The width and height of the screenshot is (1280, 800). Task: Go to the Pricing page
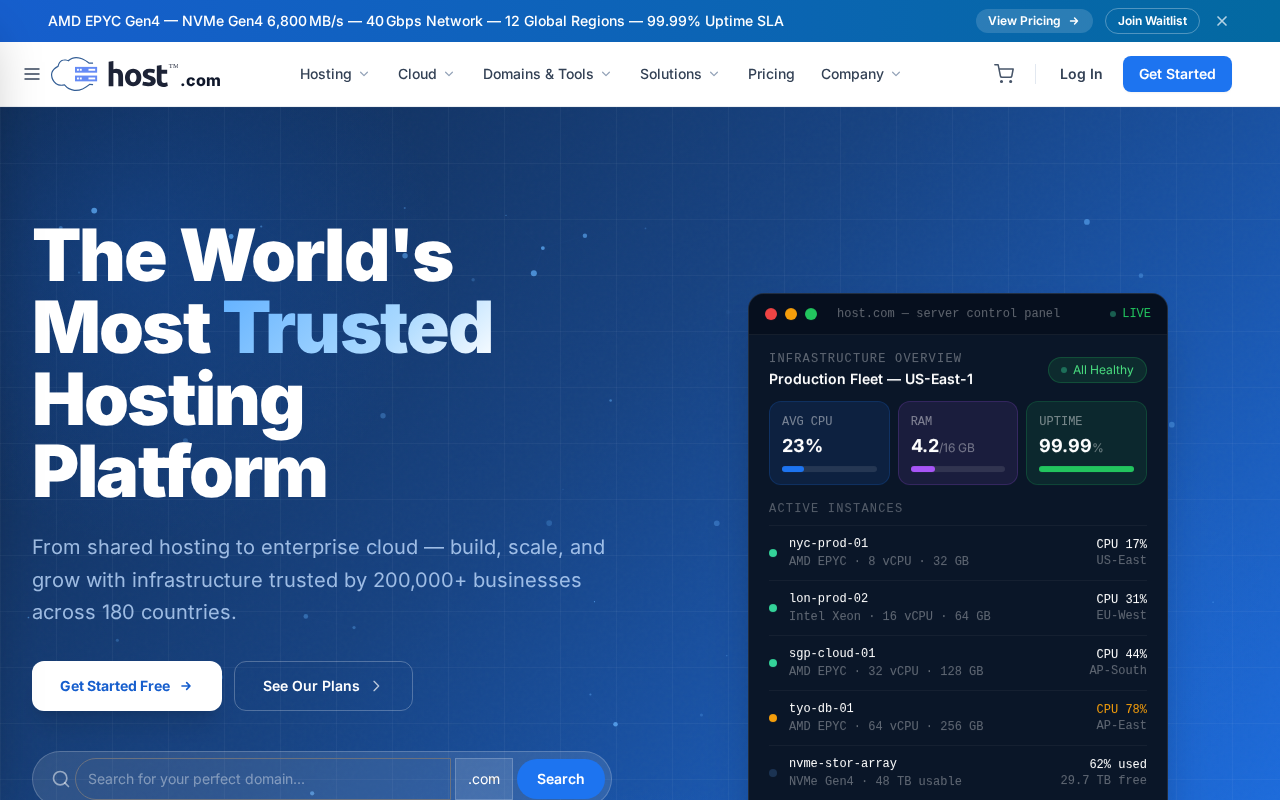[x=771, y=74]
